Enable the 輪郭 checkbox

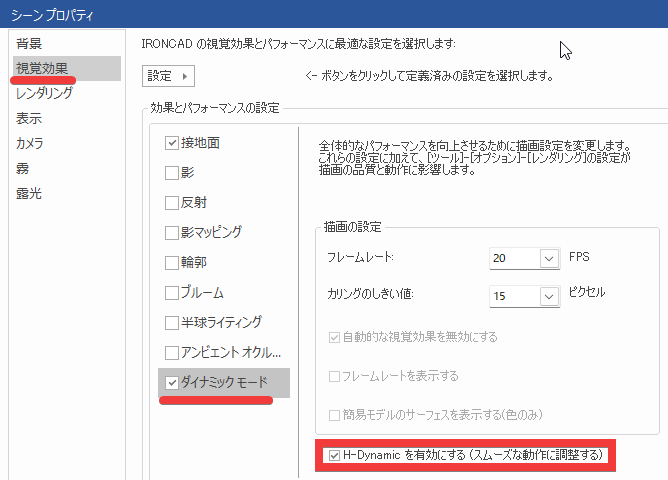171,263
